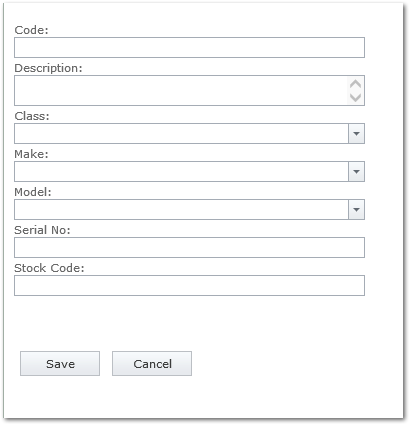Click the Description box up arrow
Screen dimensions: 411x426
click(356, 84)
